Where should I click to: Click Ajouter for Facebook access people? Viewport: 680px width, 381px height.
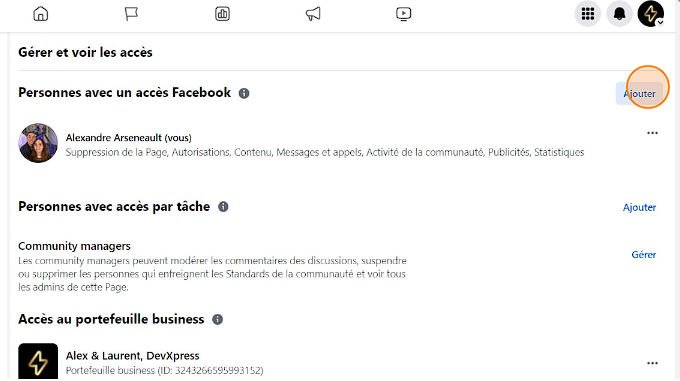coord(639,94)
